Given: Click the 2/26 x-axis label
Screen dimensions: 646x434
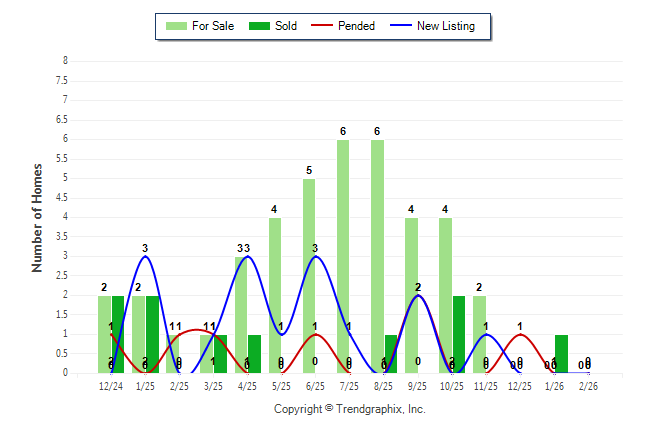Looking at the screenshot, I should (588, 385).
